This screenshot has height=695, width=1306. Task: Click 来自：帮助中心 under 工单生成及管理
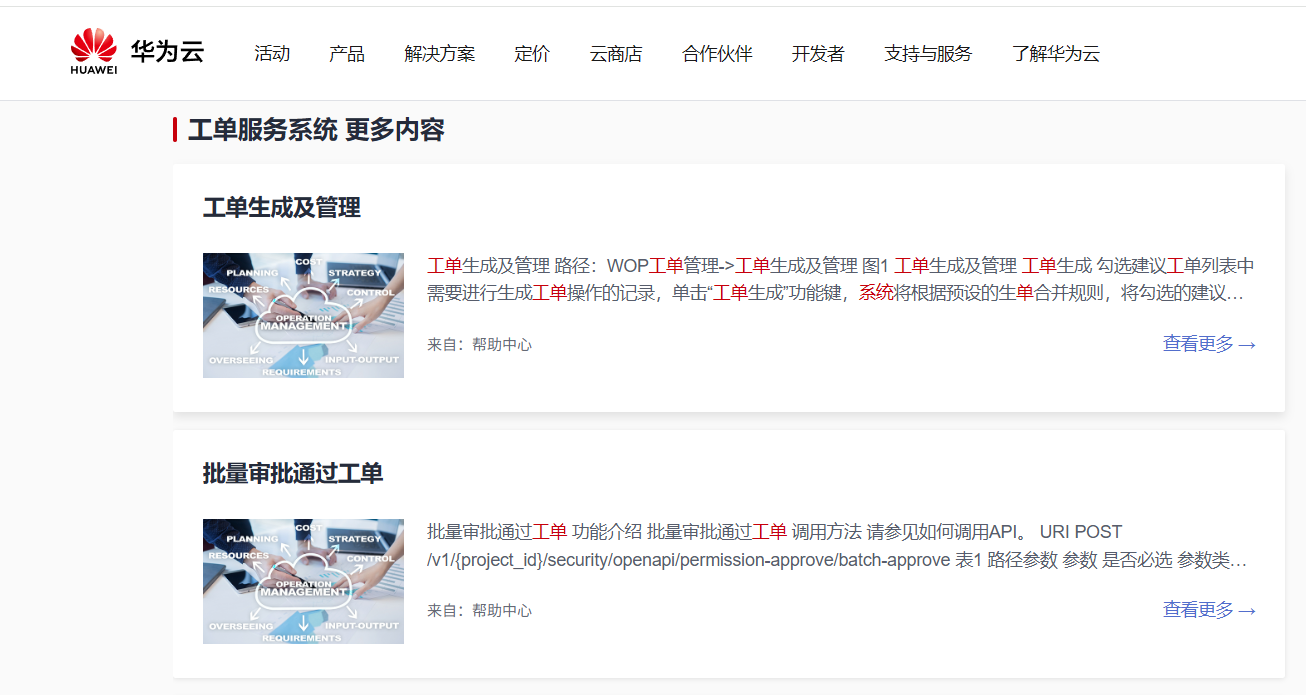[480, 345]
